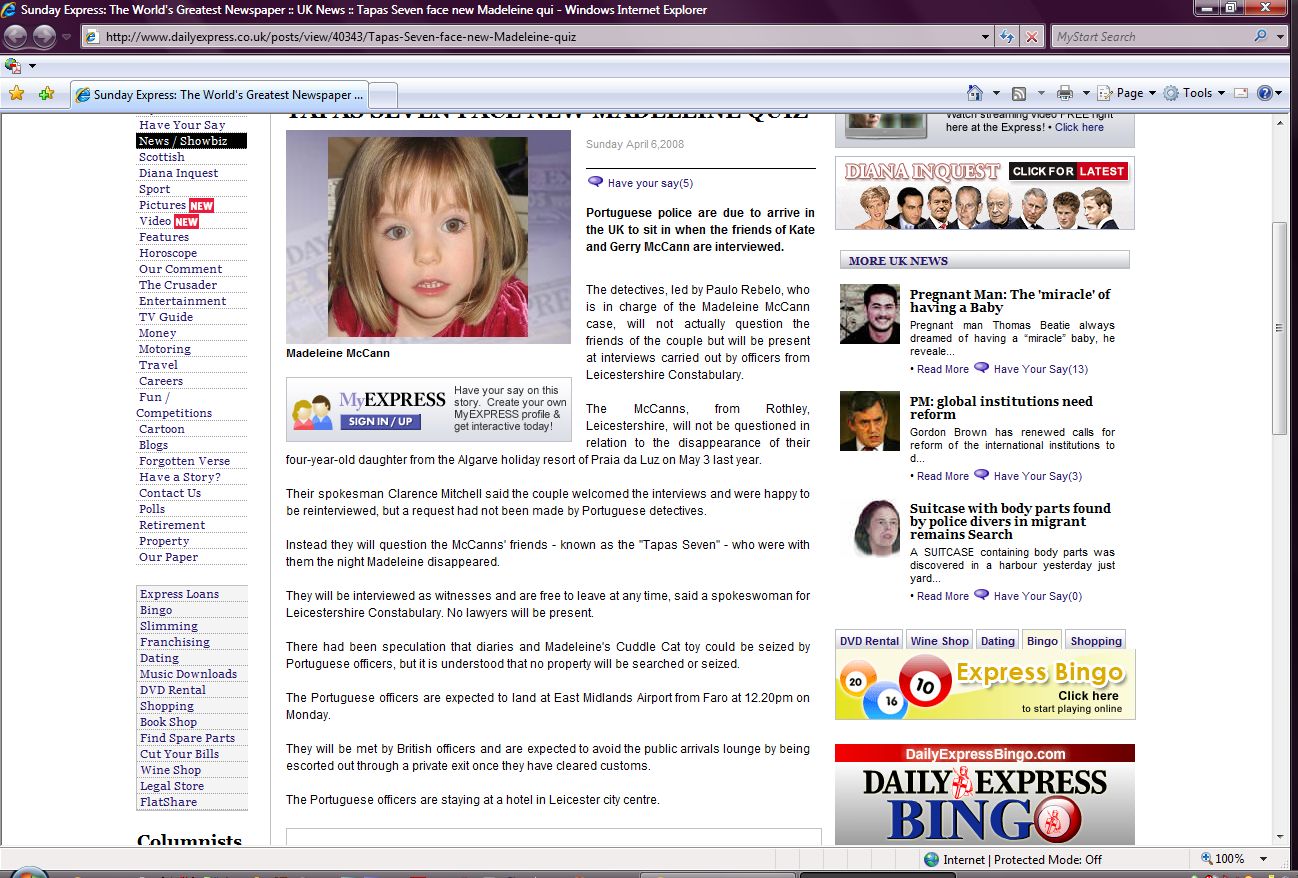This screenshot has width=1298, height=878.
Task: Select the Wine Shop tab
Action: (939, 641)
